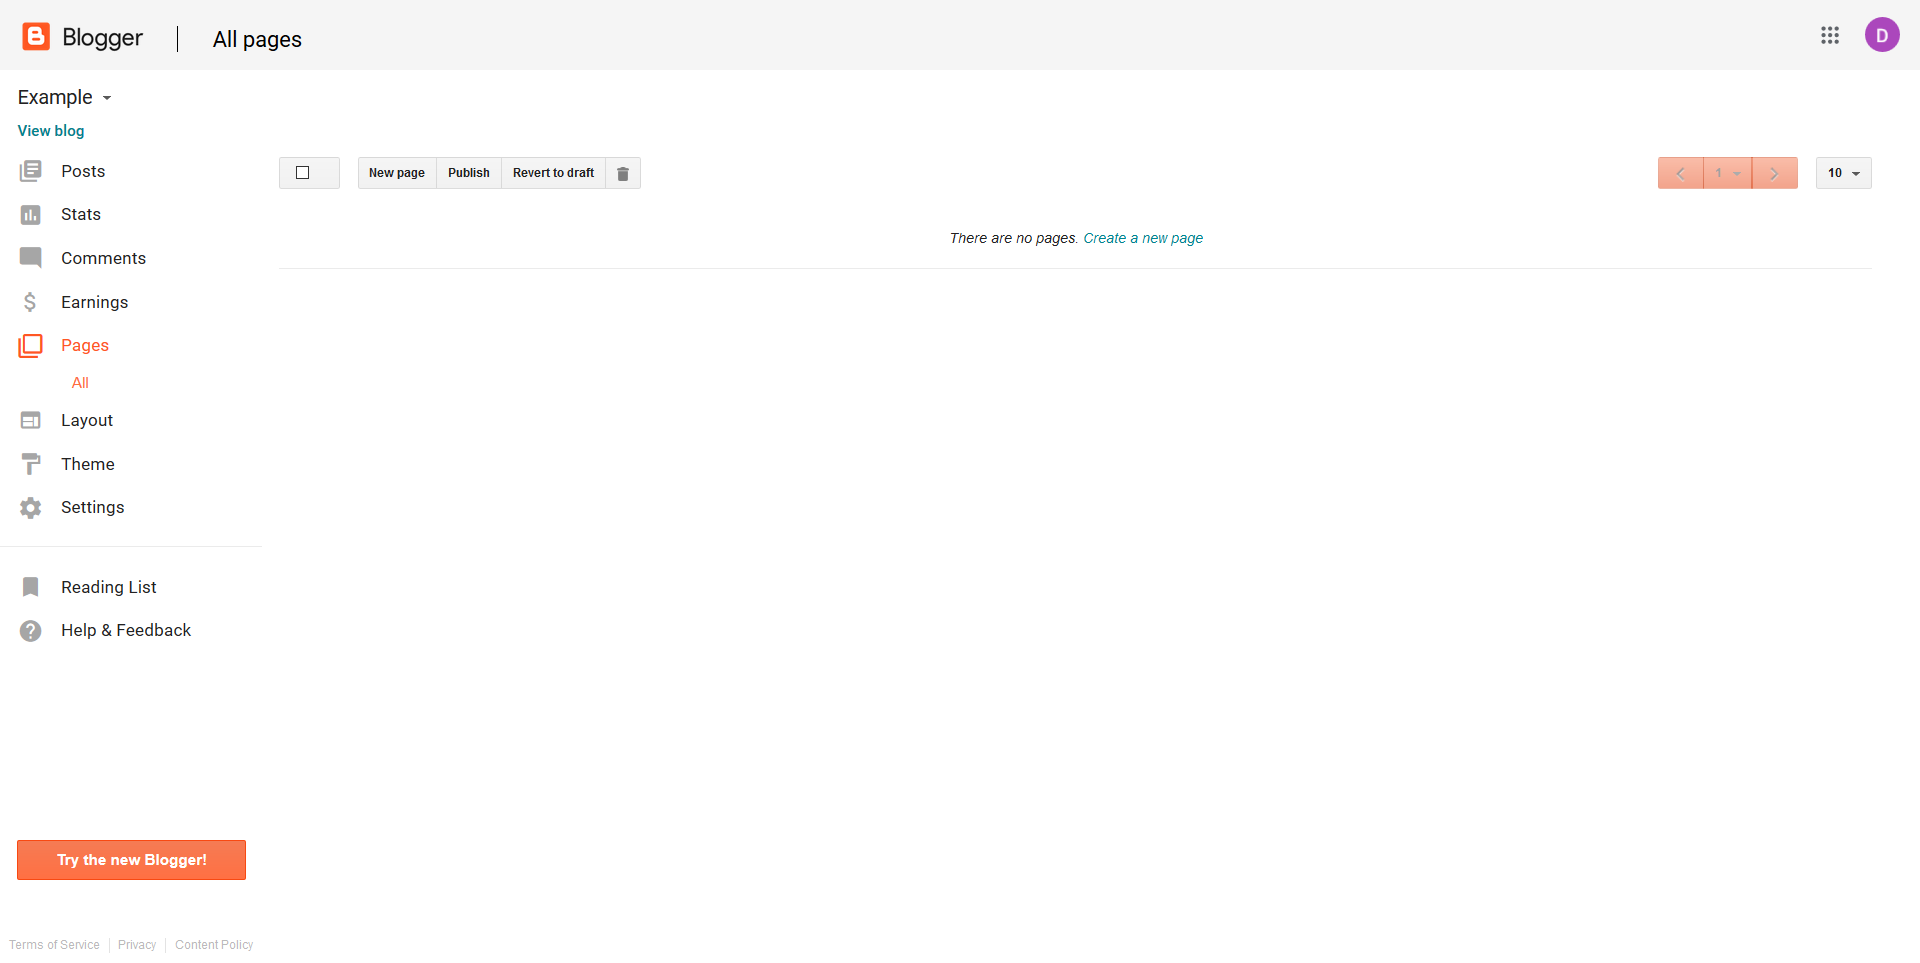Click the Help question mark icon
Viewport: 1920px width, 963px height.
31,631
